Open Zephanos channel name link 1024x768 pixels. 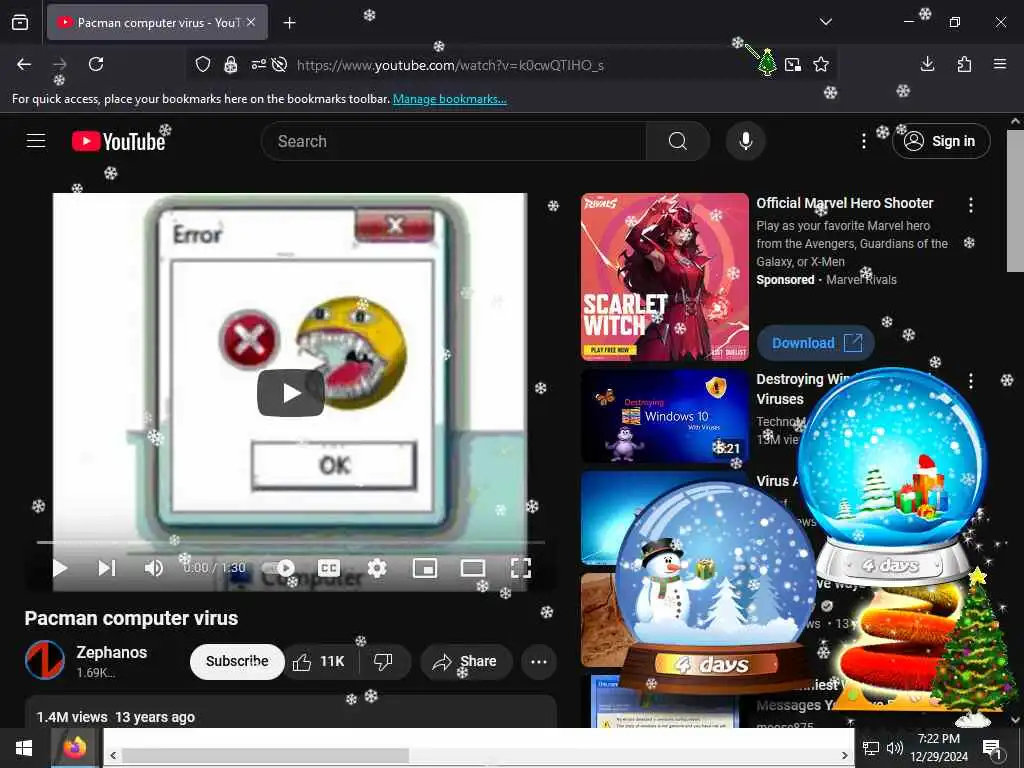[112, 652]
